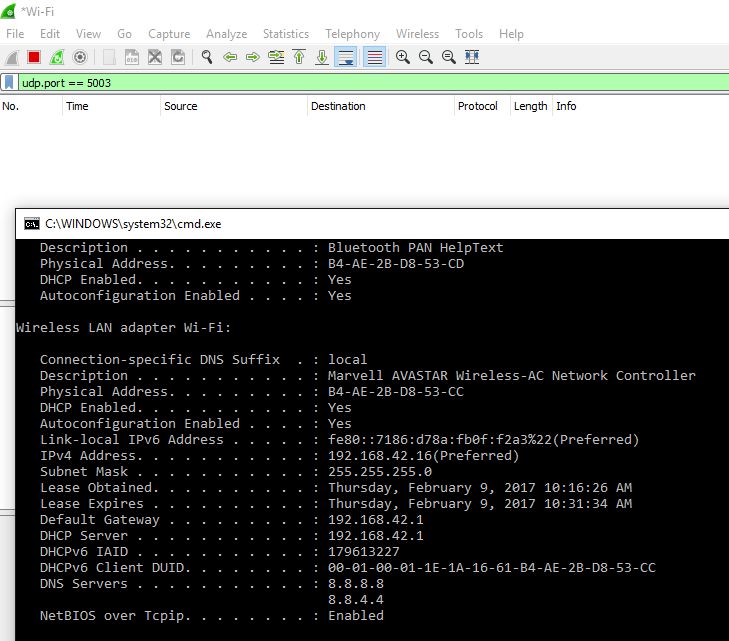Click DHCPv6 IAID value 179613227
Viewport: 729px width, 641px height.
(364, 551)
